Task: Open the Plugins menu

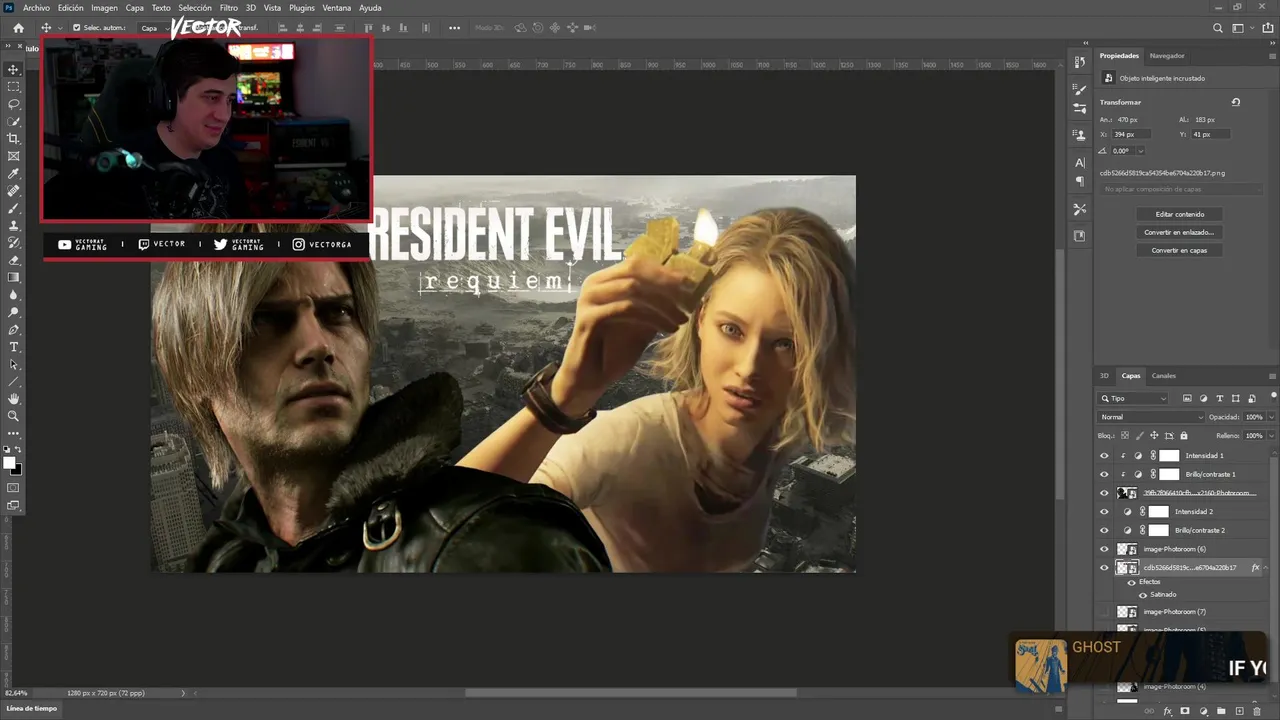Action: 302,8
